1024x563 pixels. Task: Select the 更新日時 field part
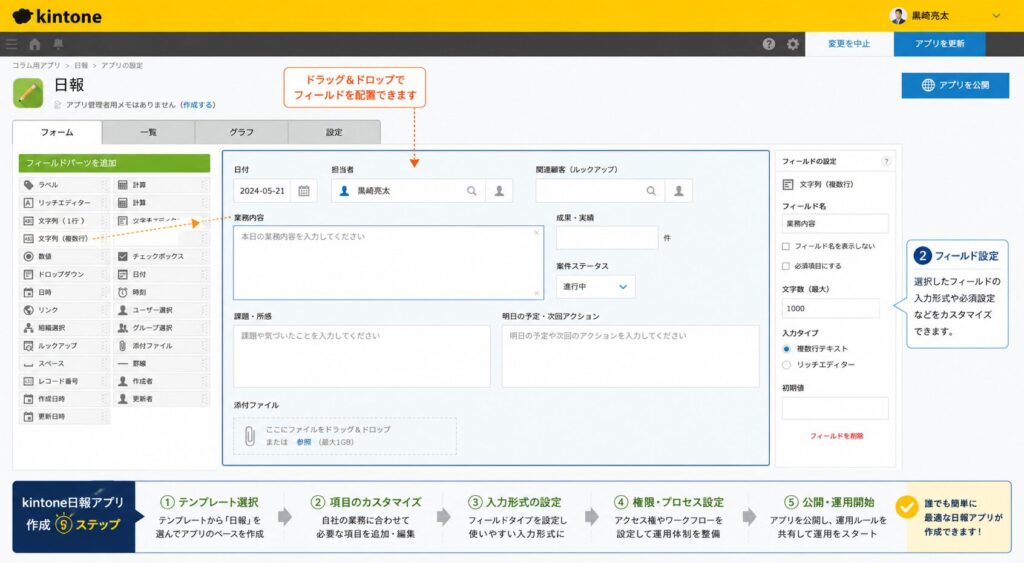pyautogui.click(x=64, y=416)
